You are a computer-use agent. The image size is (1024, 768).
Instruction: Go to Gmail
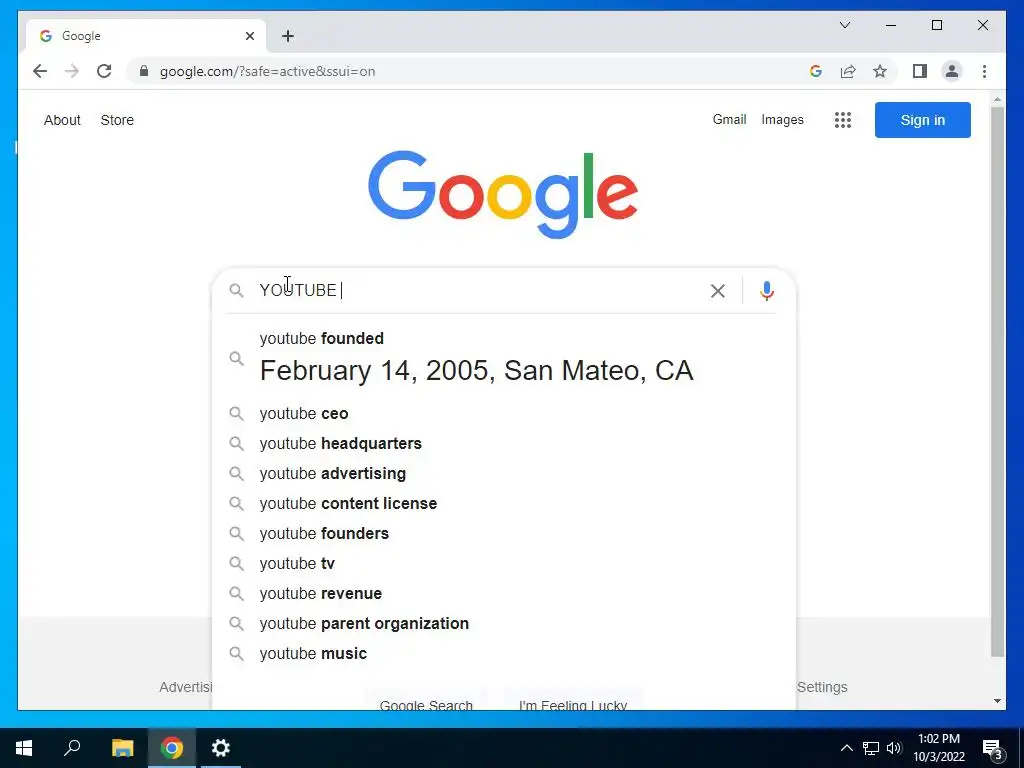pos(729,120)
